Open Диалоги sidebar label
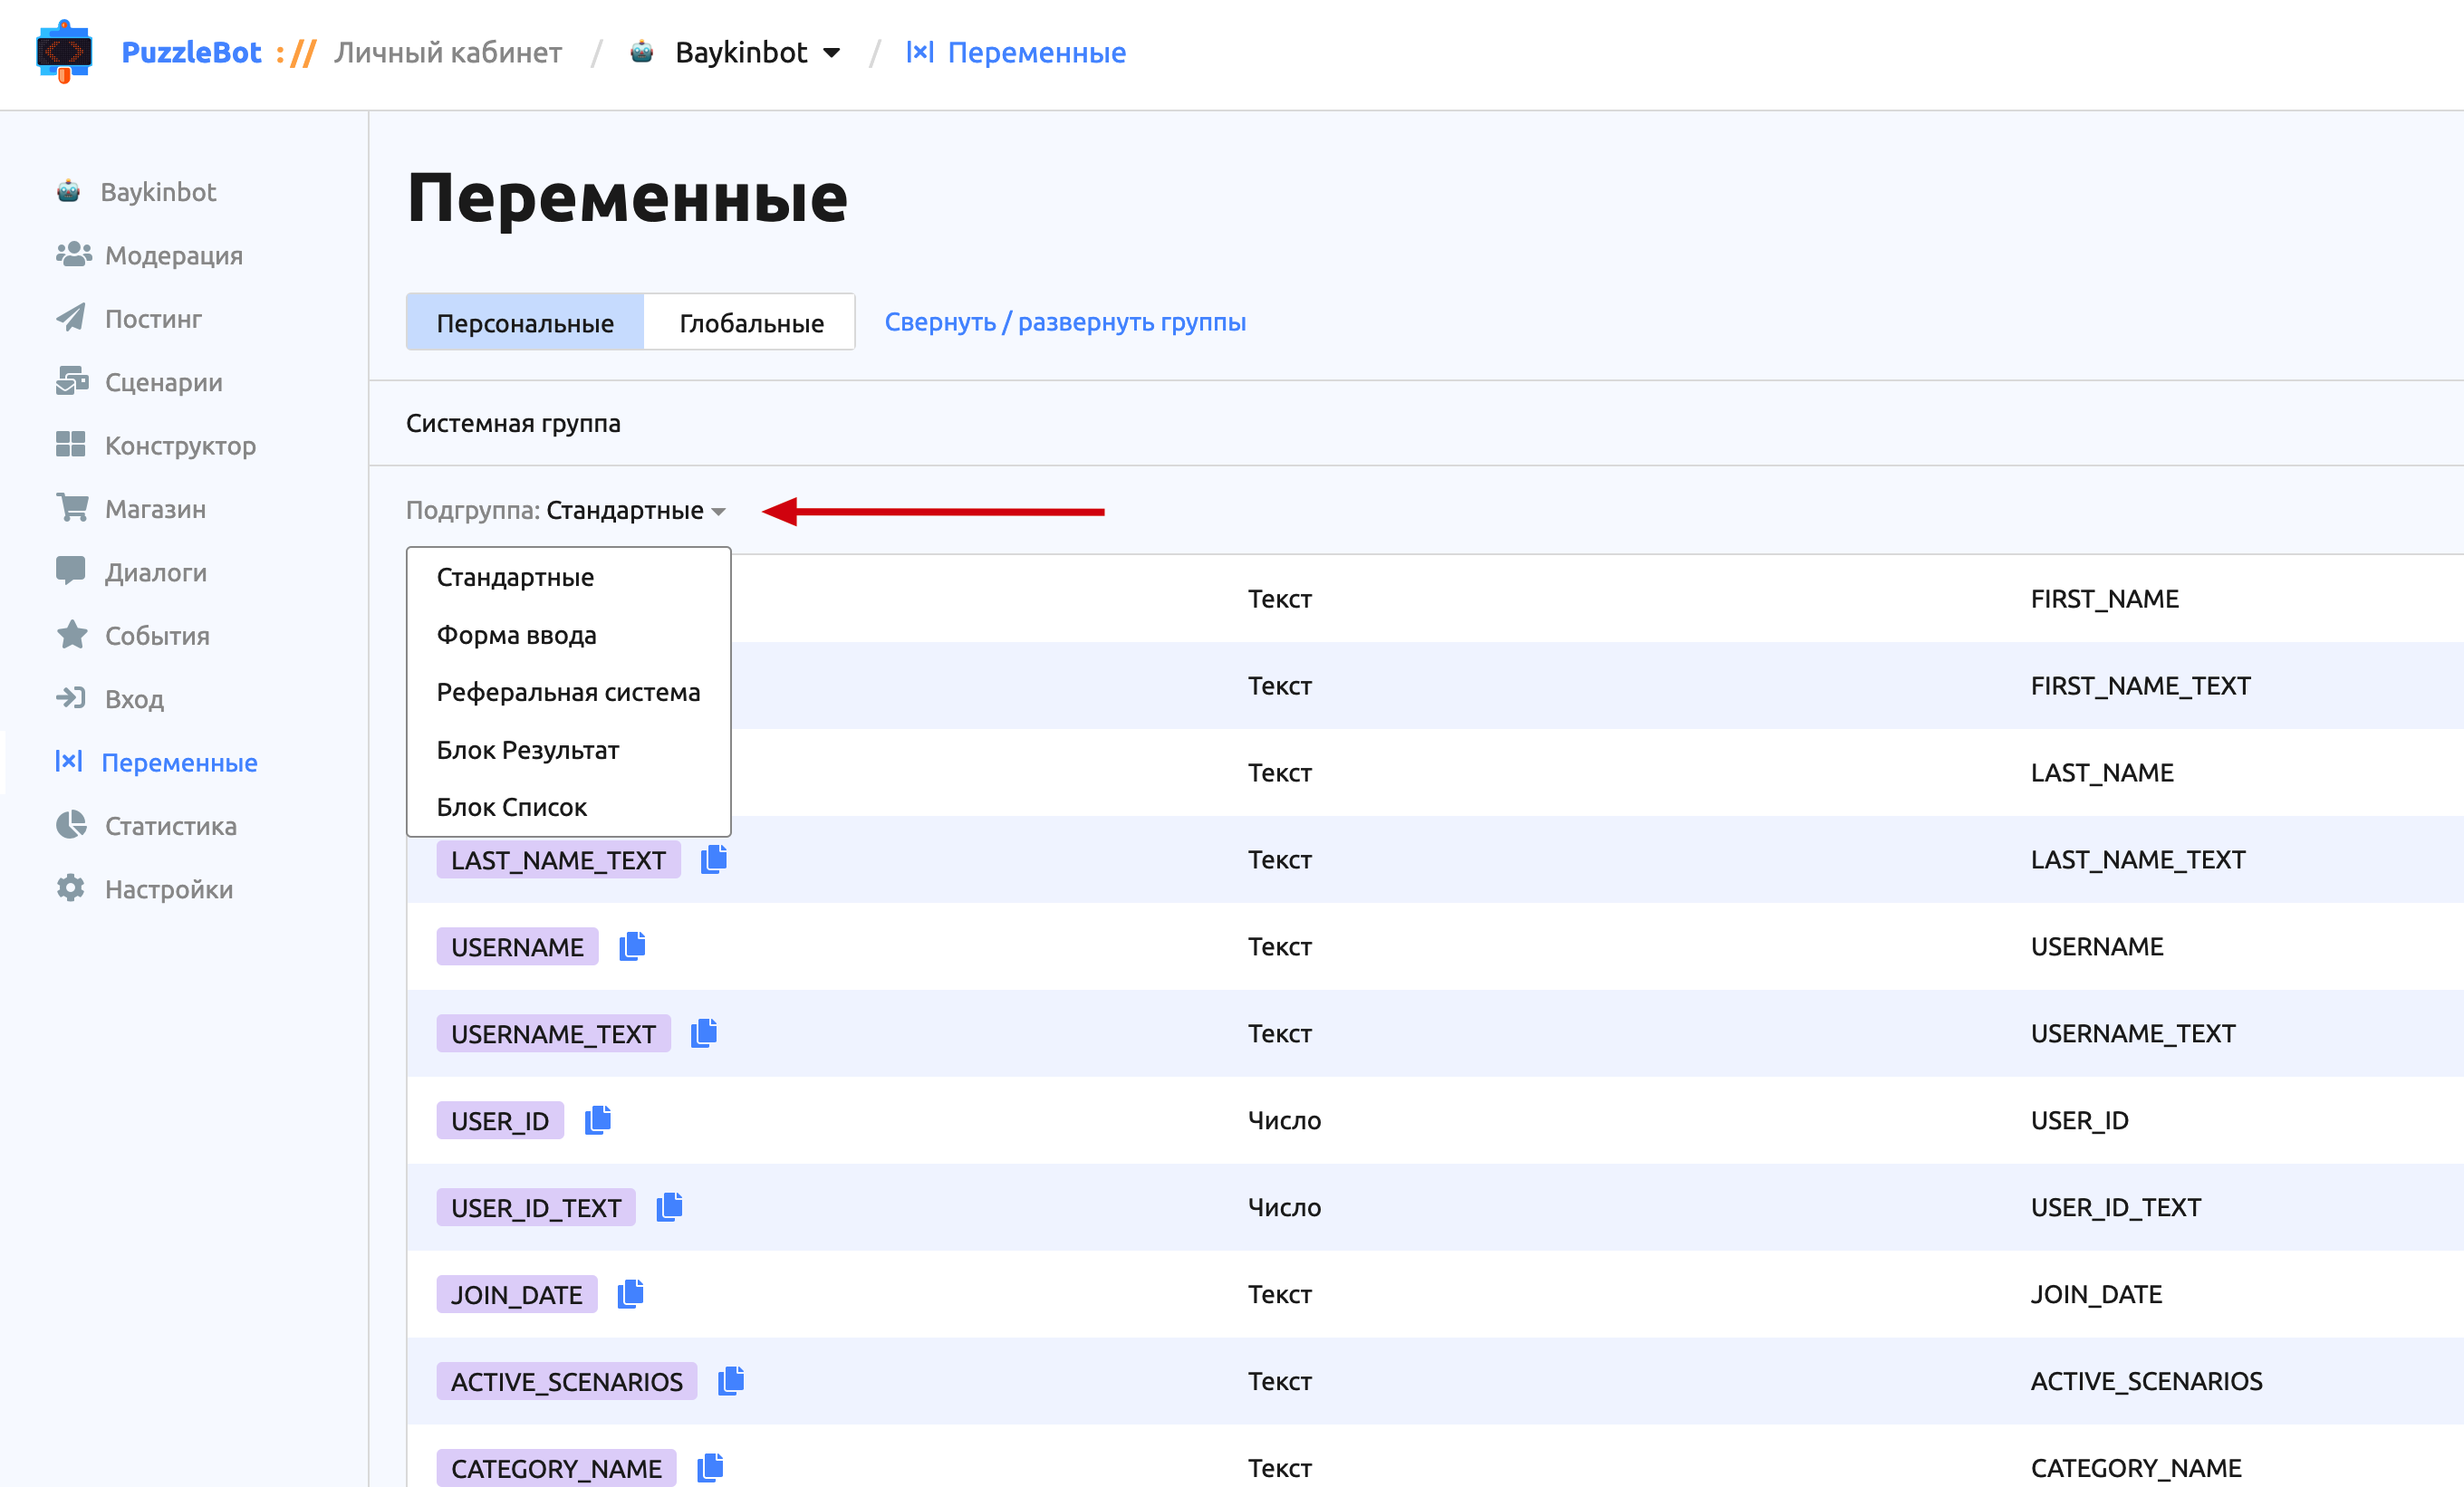 click(156, 572)
